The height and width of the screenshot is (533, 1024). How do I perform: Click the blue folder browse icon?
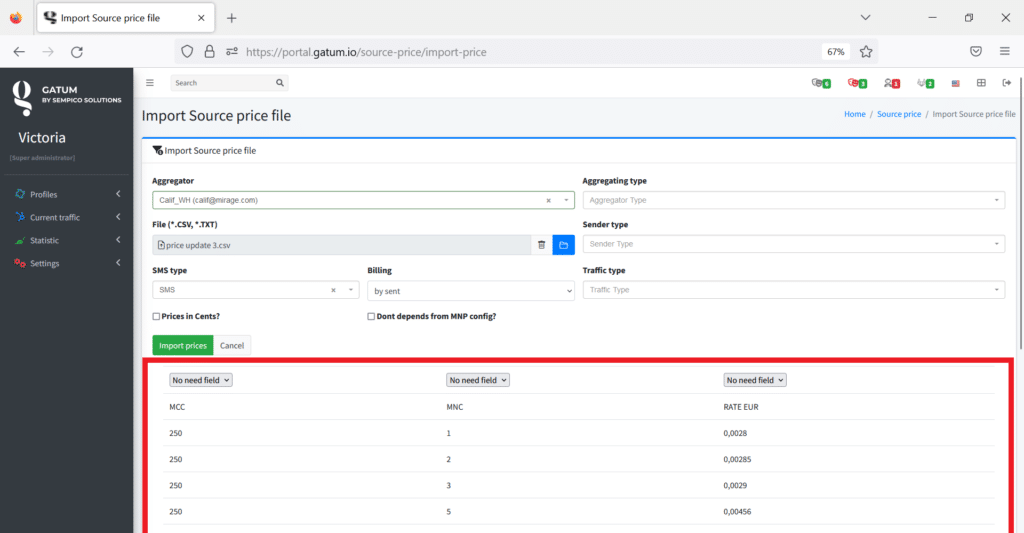(x=563, y=245)
